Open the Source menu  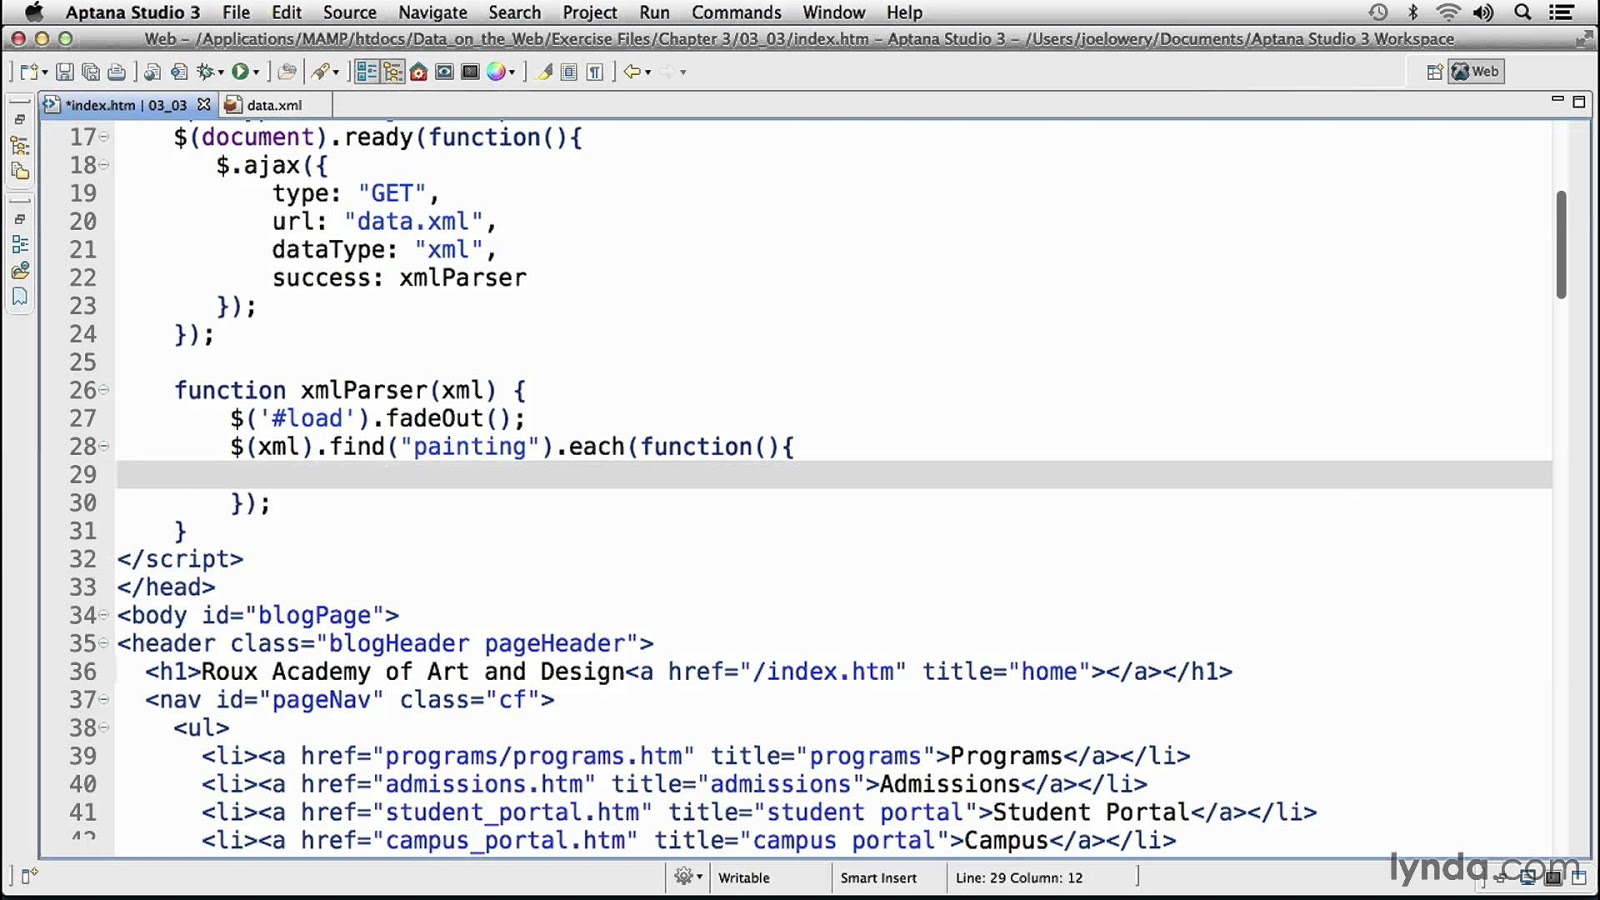tap(349, 12)
